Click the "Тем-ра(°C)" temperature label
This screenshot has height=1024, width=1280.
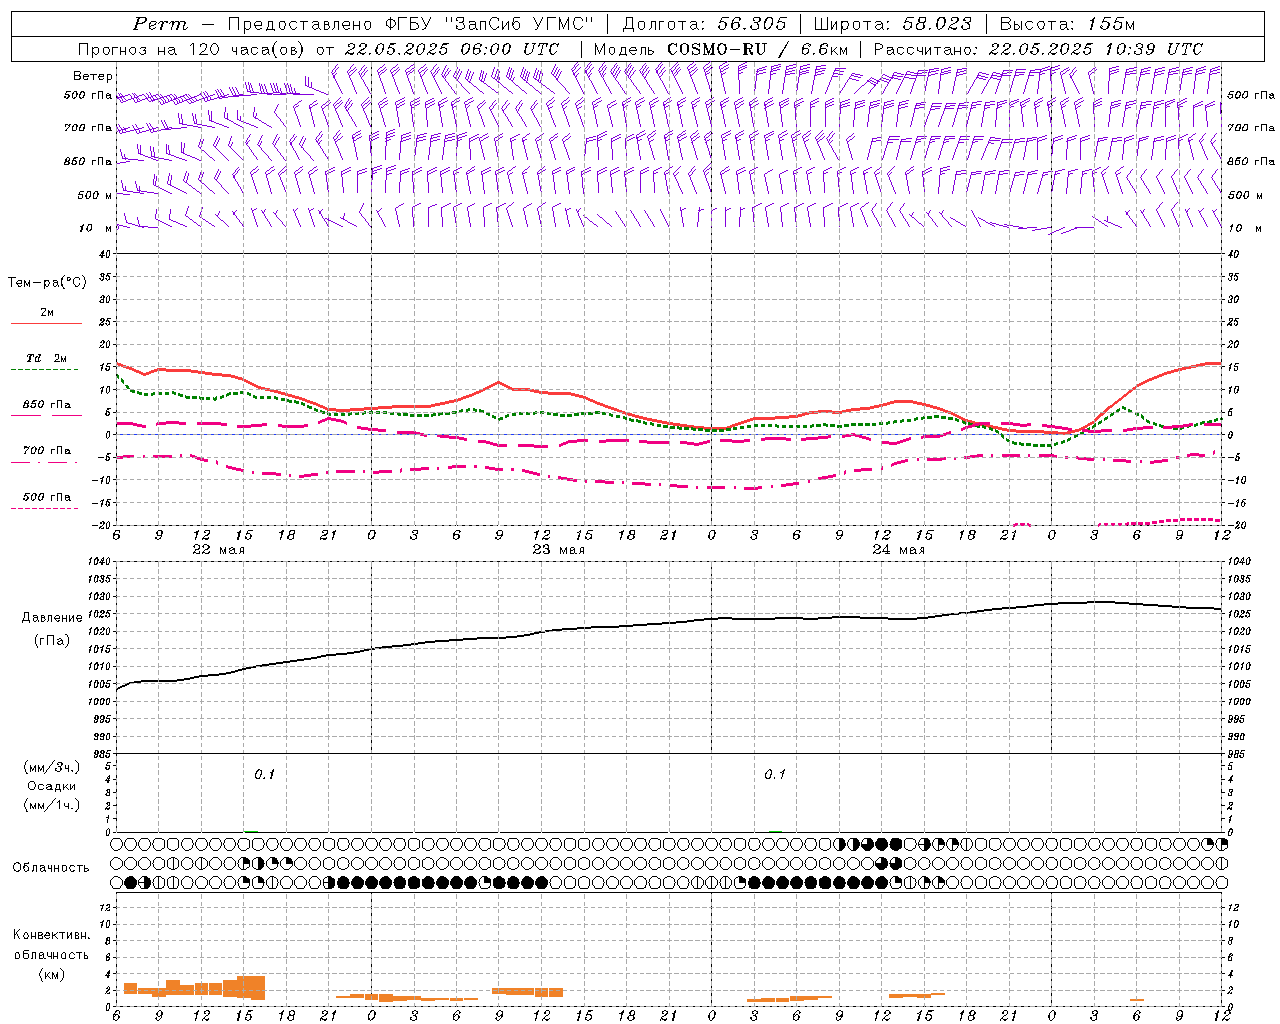click(47, 283)
